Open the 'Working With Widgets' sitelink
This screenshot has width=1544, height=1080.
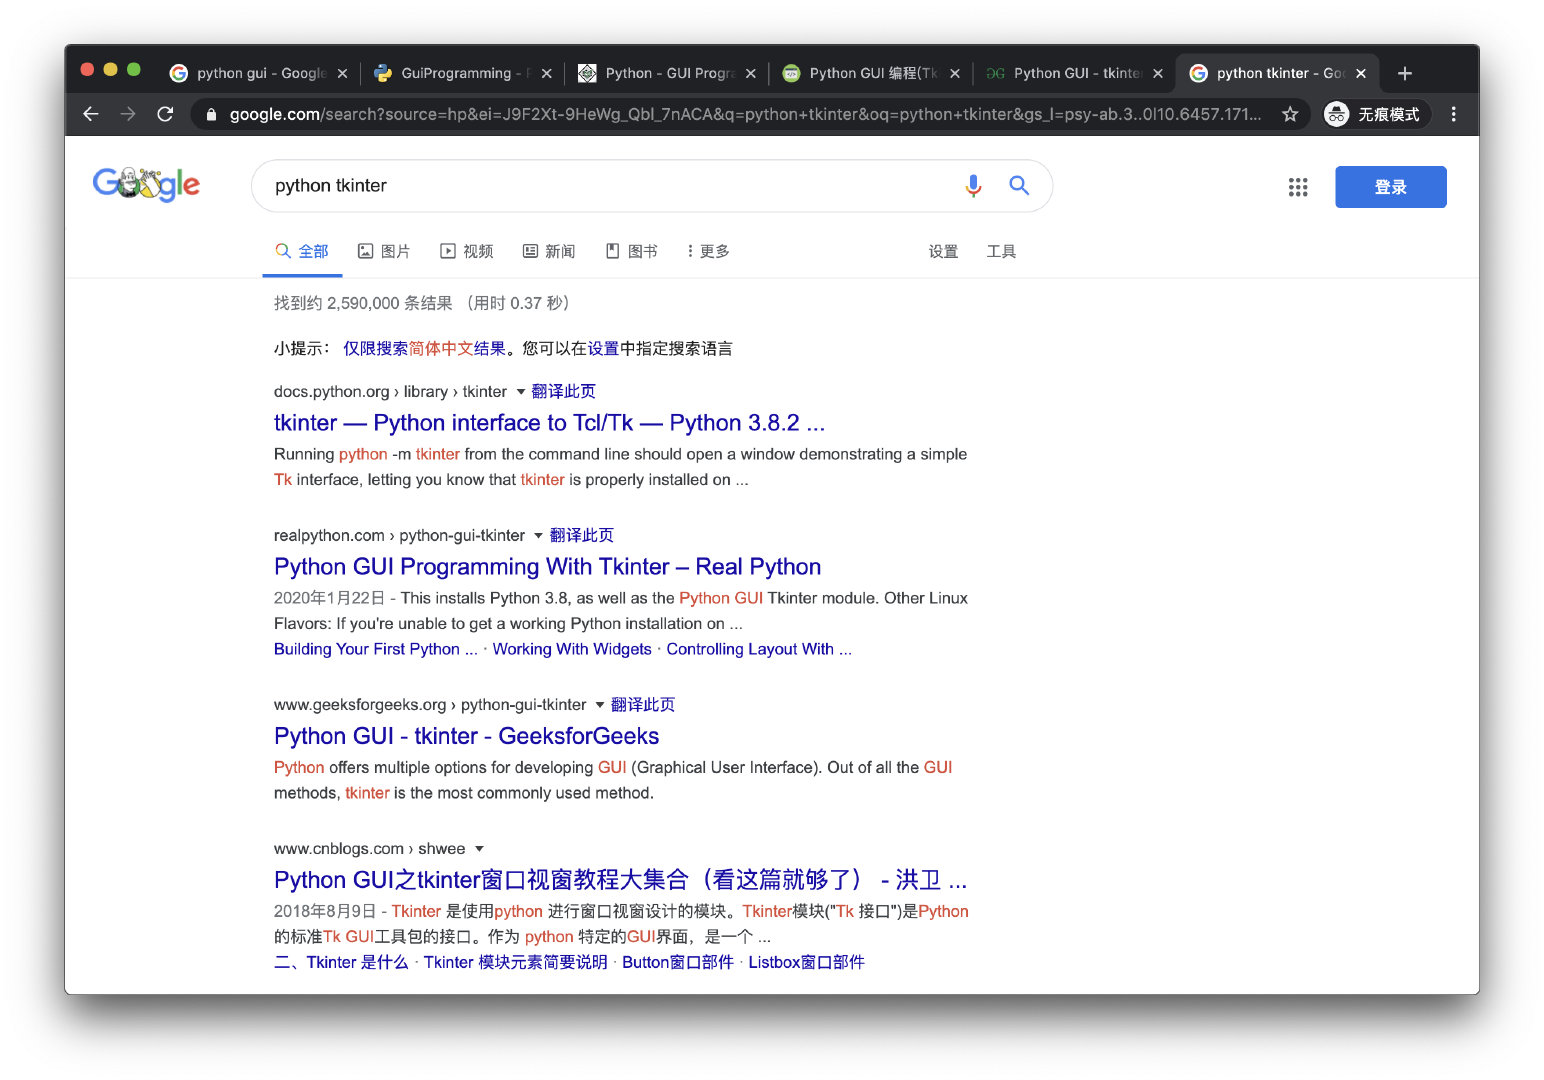pos(572,649)
